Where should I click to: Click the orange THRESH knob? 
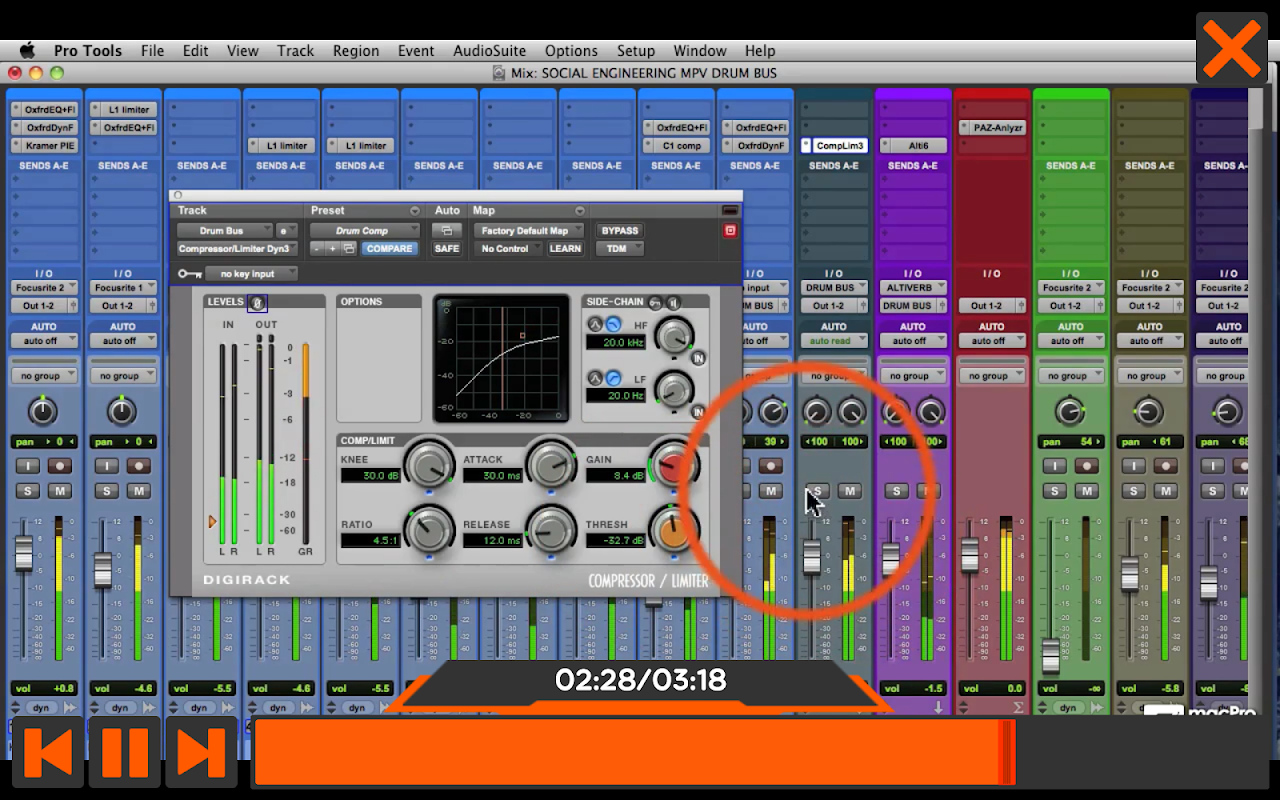coord(672,529)
